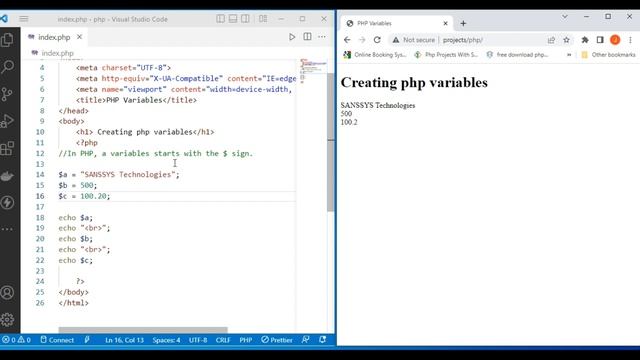Change end of line sequence CRLF
640x360 pixels.
223,340
